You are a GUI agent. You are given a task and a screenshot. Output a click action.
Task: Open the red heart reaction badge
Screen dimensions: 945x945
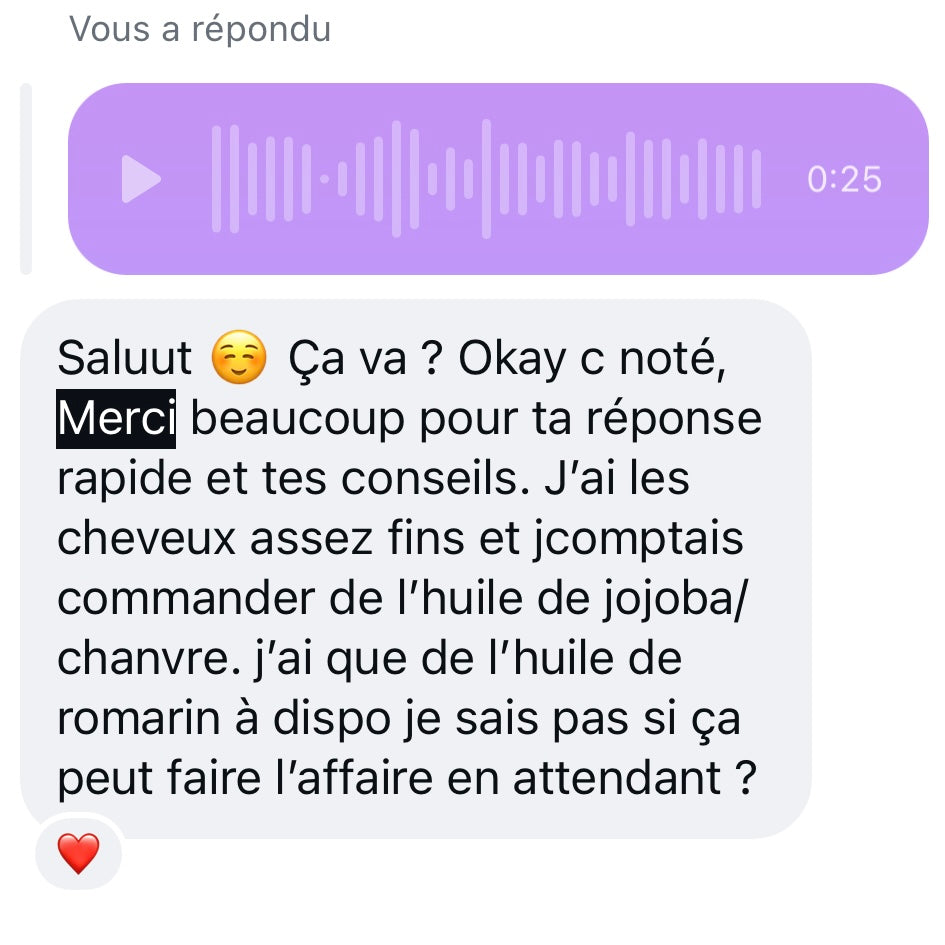[78, 853]
